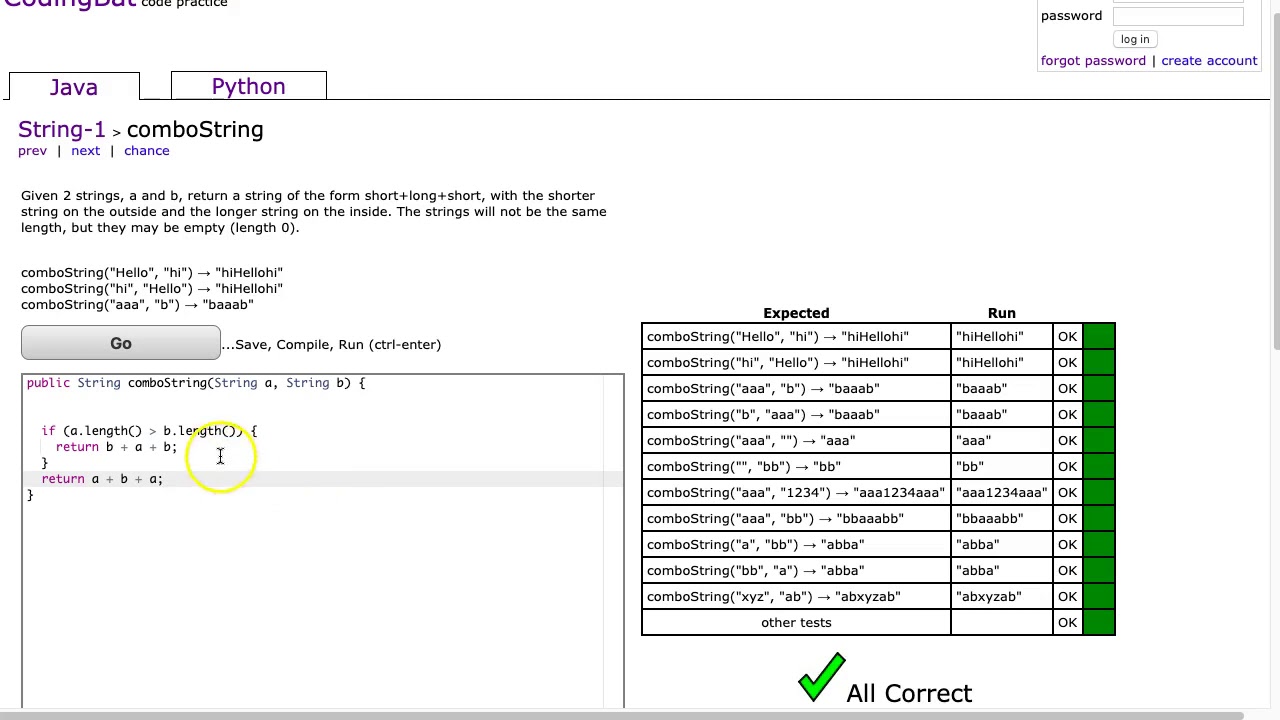Open the String-1 section link

point(62,130)
